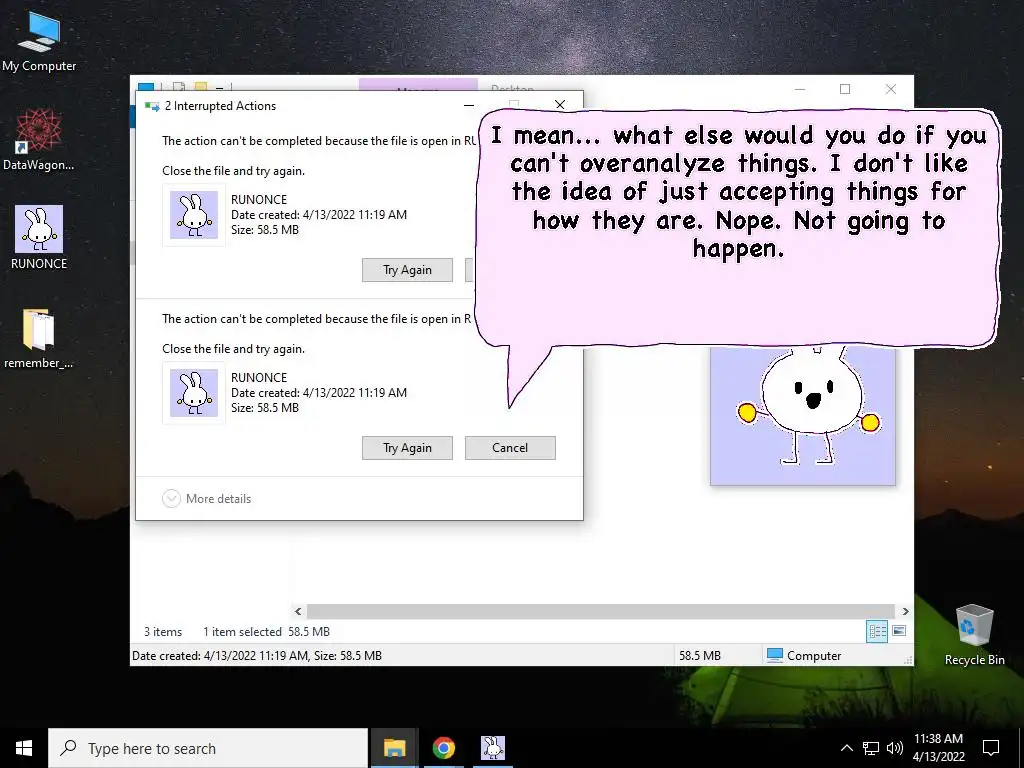Click the '3 items' status bar text

point(163,632)
